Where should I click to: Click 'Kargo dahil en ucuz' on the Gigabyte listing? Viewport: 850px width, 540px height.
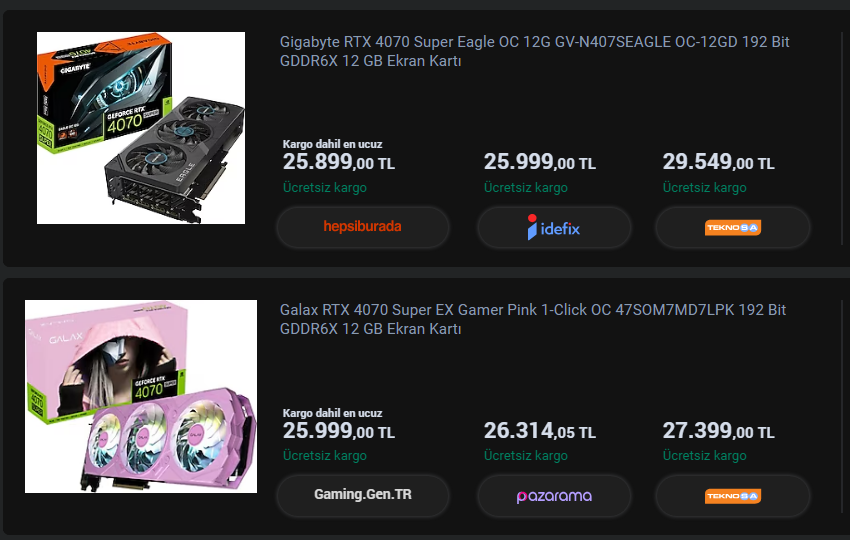(x=332, y=144)
